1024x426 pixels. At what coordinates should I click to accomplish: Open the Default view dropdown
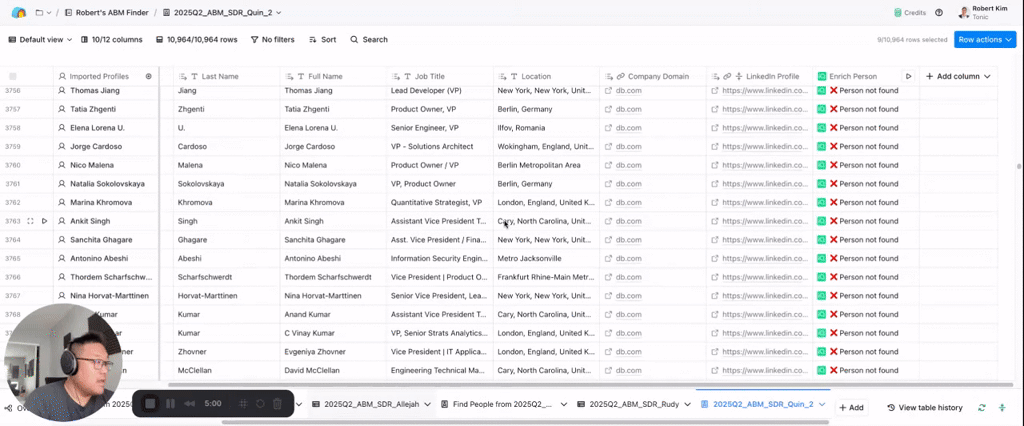click(x=40, y=40)
